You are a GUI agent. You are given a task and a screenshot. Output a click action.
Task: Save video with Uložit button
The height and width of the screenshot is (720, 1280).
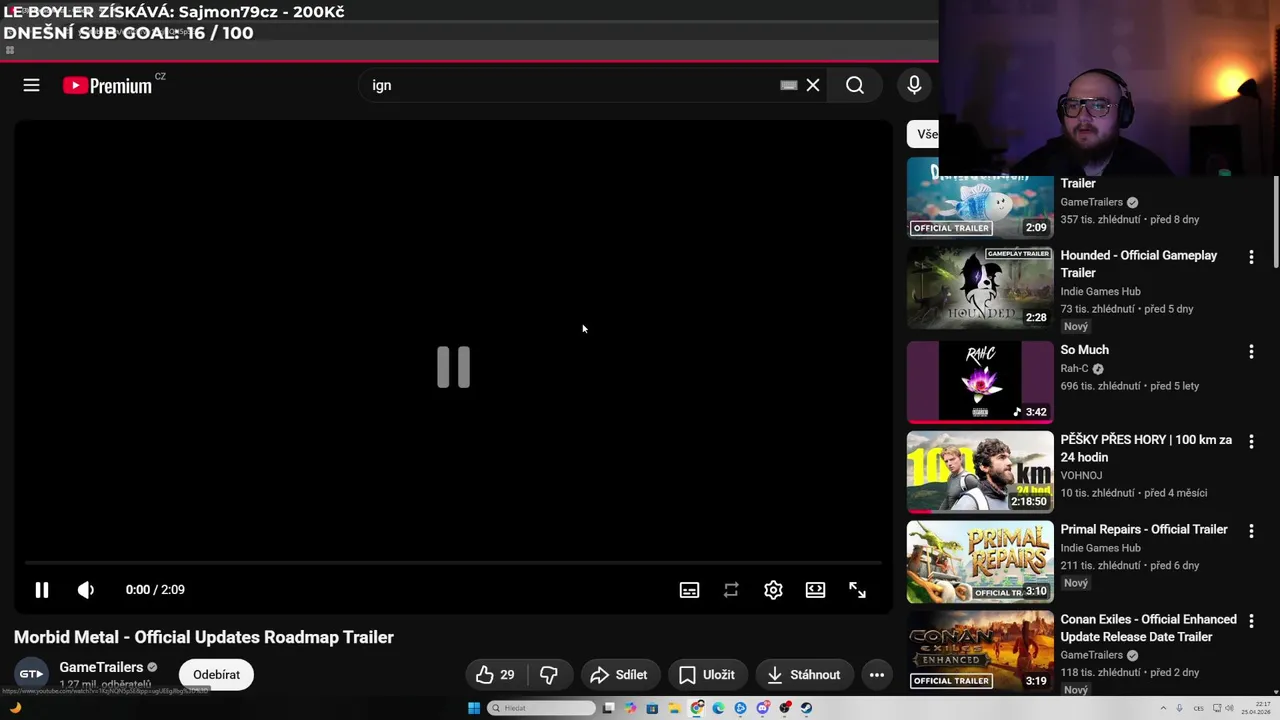click(x=707, y=675)
